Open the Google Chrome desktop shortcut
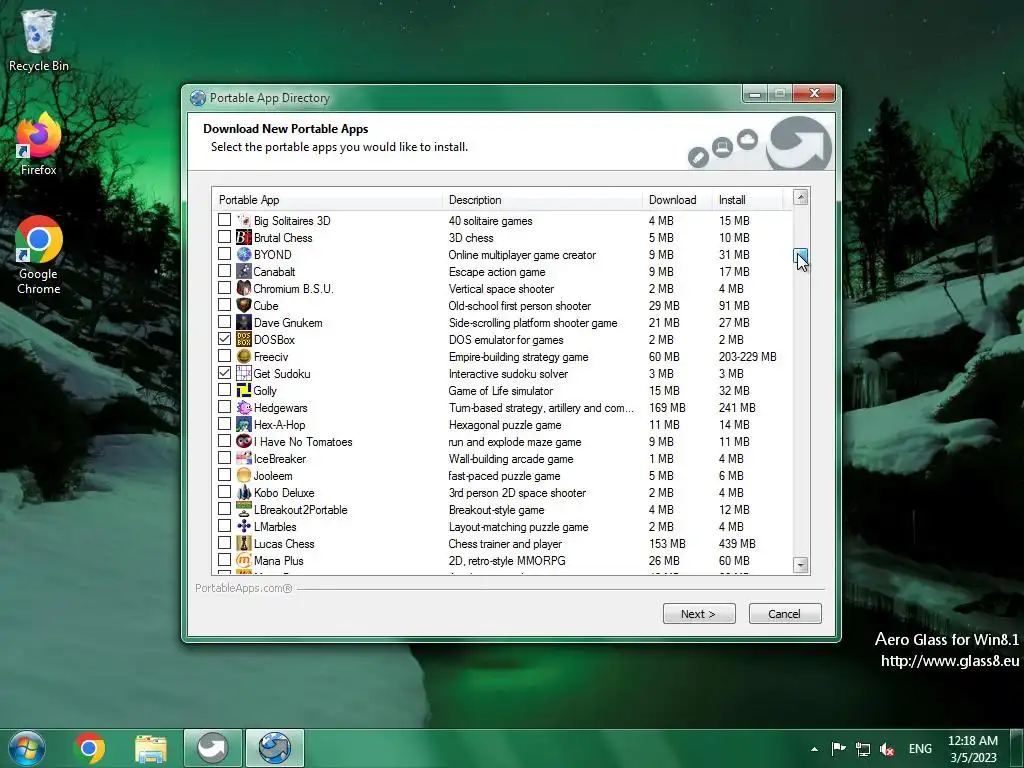The image size is (1024, 768). coord(39,255)
